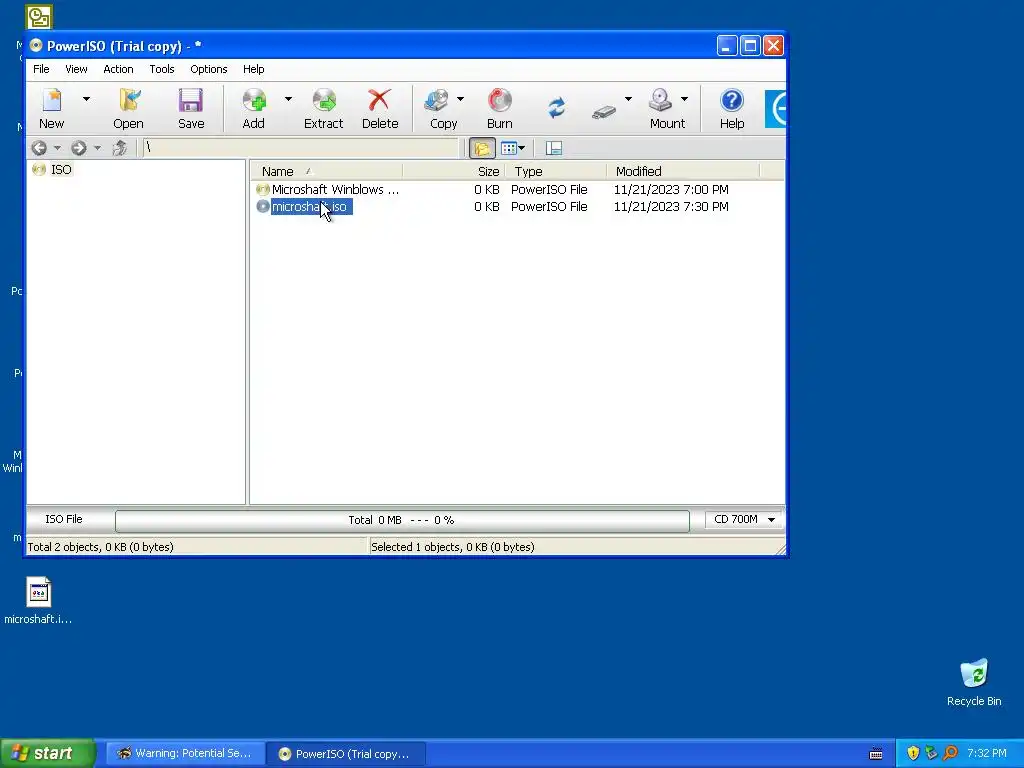Open the view mode dropdown button
This screenshot has height=768, width=1024.
pyautogui.click(x=513, y=148)
